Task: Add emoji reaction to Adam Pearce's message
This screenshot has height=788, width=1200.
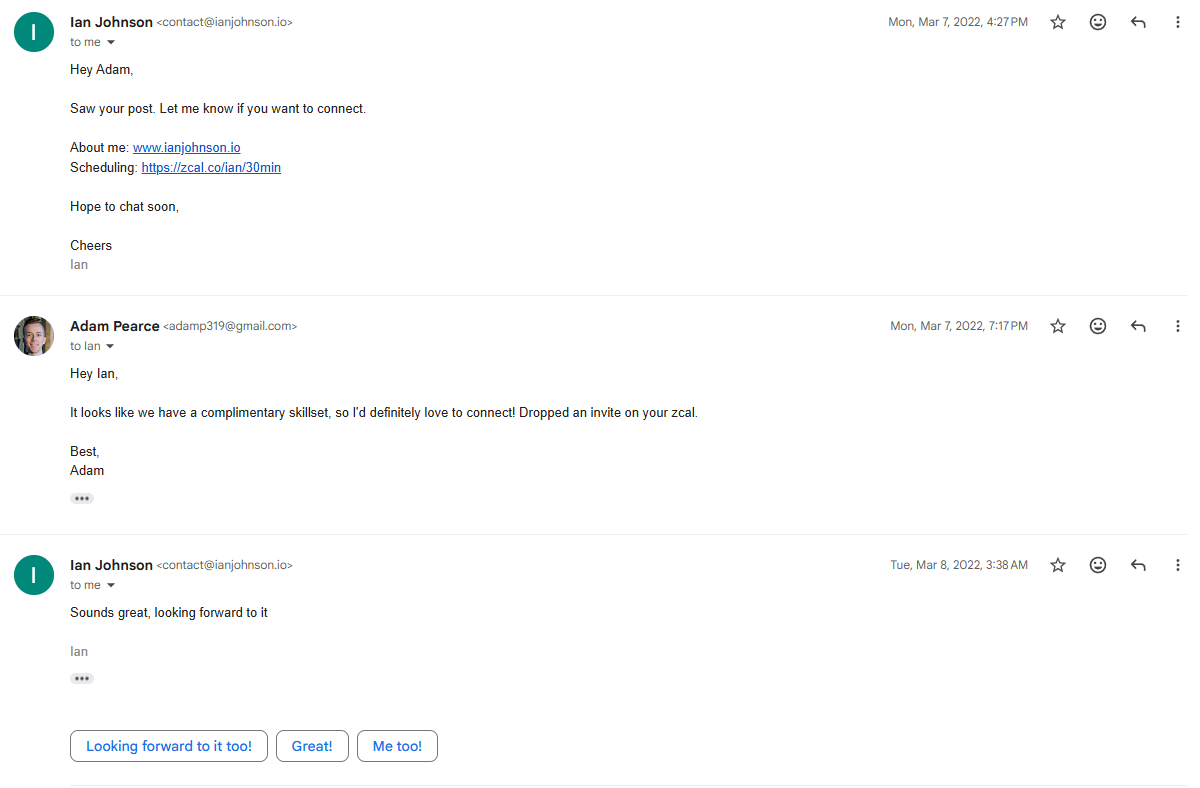Action: click(1098, 326)
